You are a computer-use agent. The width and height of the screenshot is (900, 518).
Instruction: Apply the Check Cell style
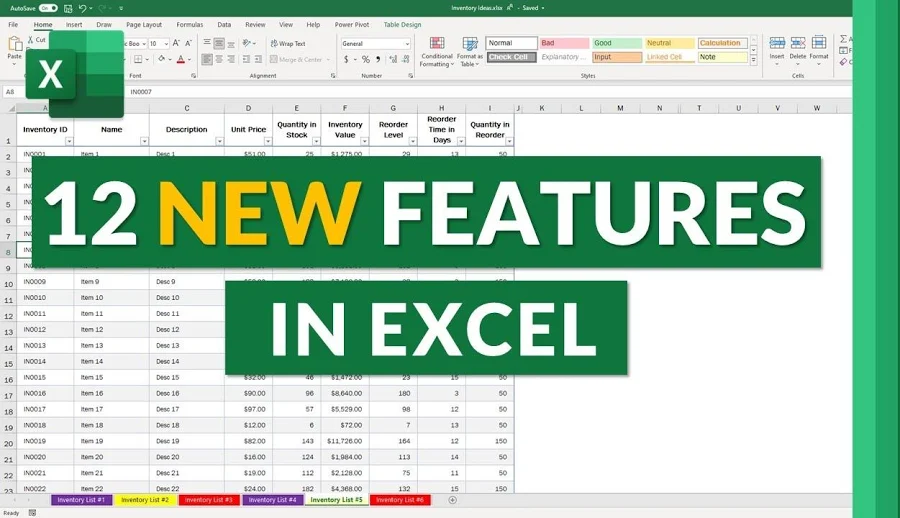coord(511,57)
